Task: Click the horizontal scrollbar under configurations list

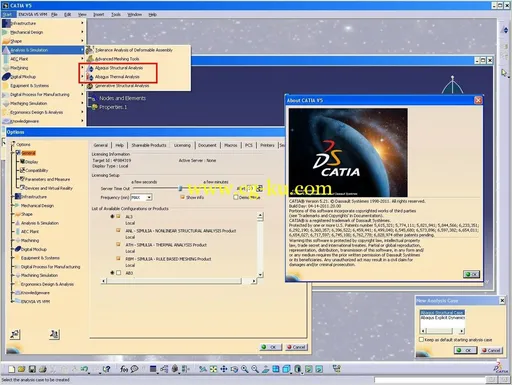Action: [180, 281]
